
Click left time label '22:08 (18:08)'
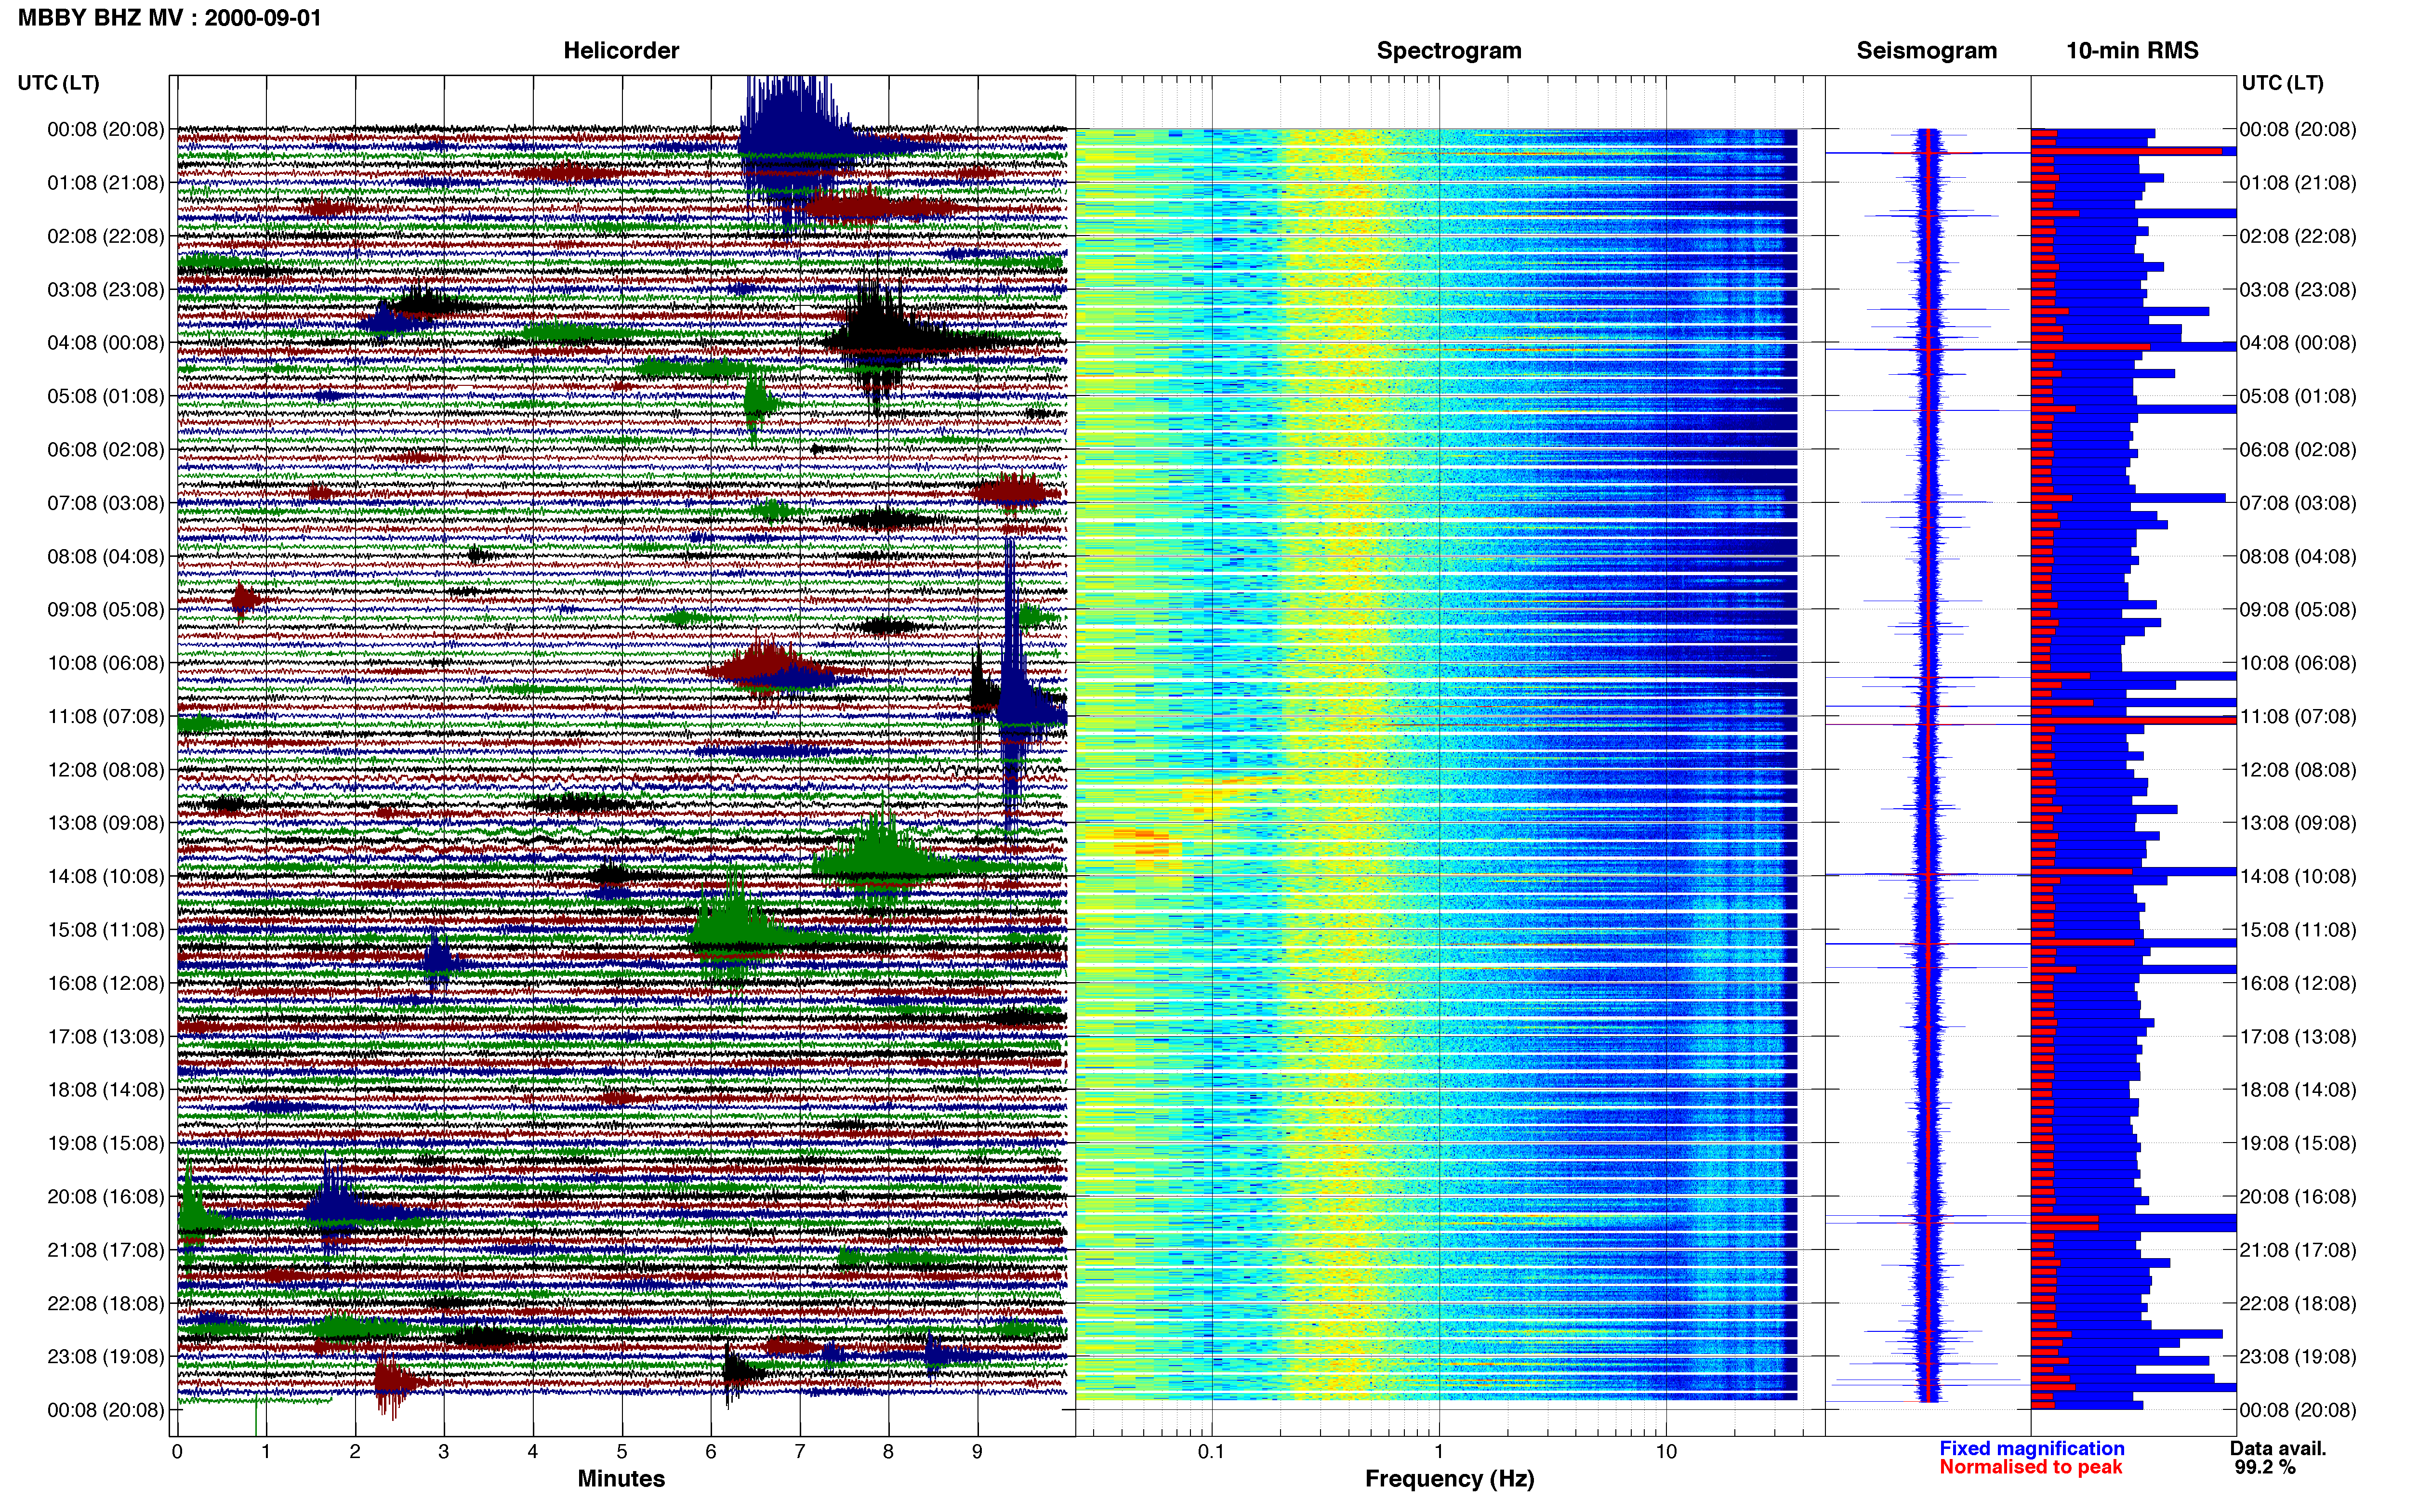click(105, 1303)
